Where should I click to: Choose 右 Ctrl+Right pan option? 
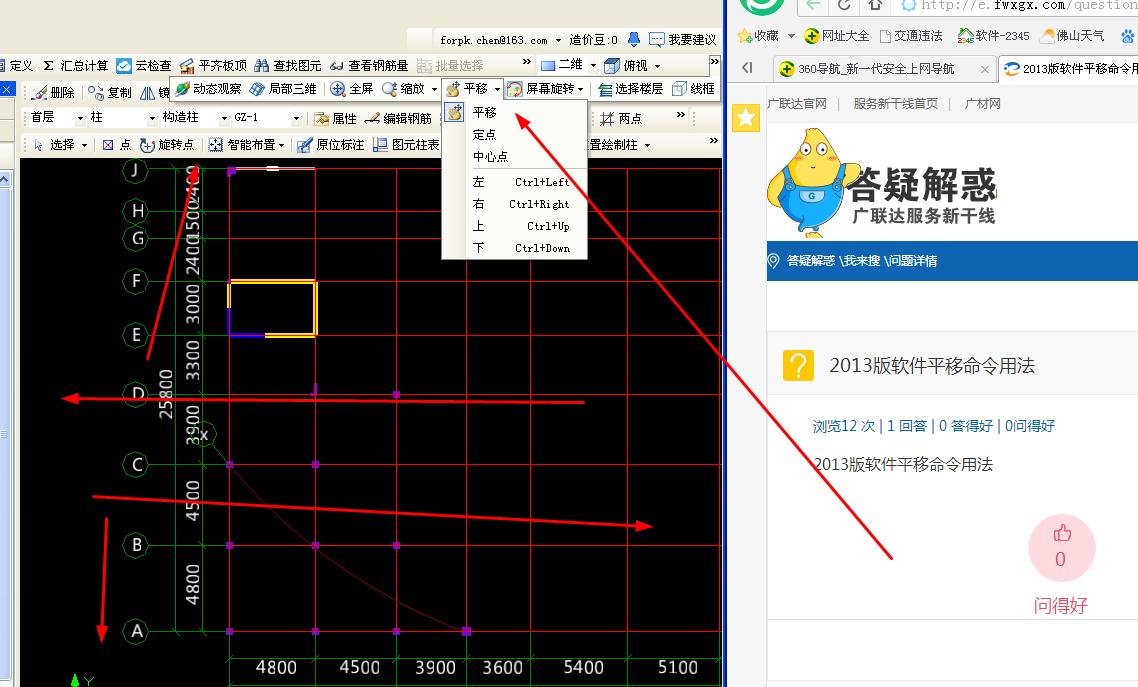(514, 205)
